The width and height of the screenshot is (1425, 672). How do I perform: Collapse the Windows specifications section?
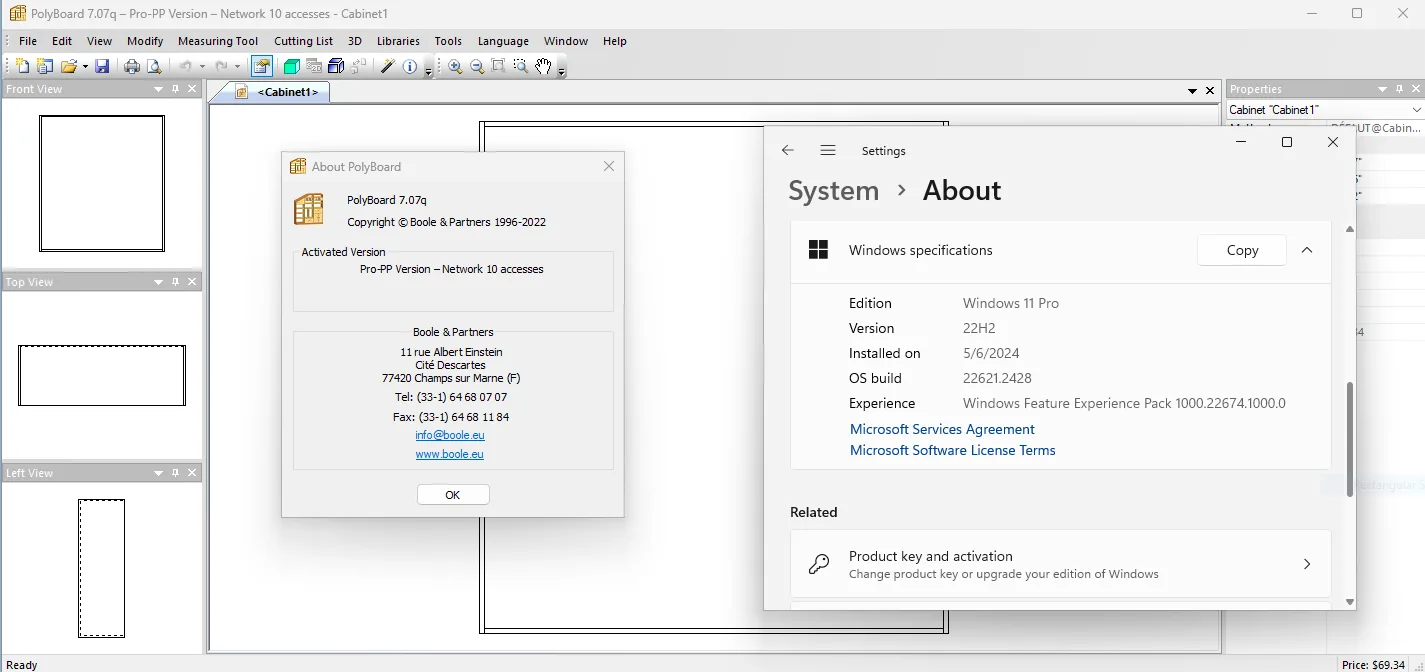coord(1307,250)
